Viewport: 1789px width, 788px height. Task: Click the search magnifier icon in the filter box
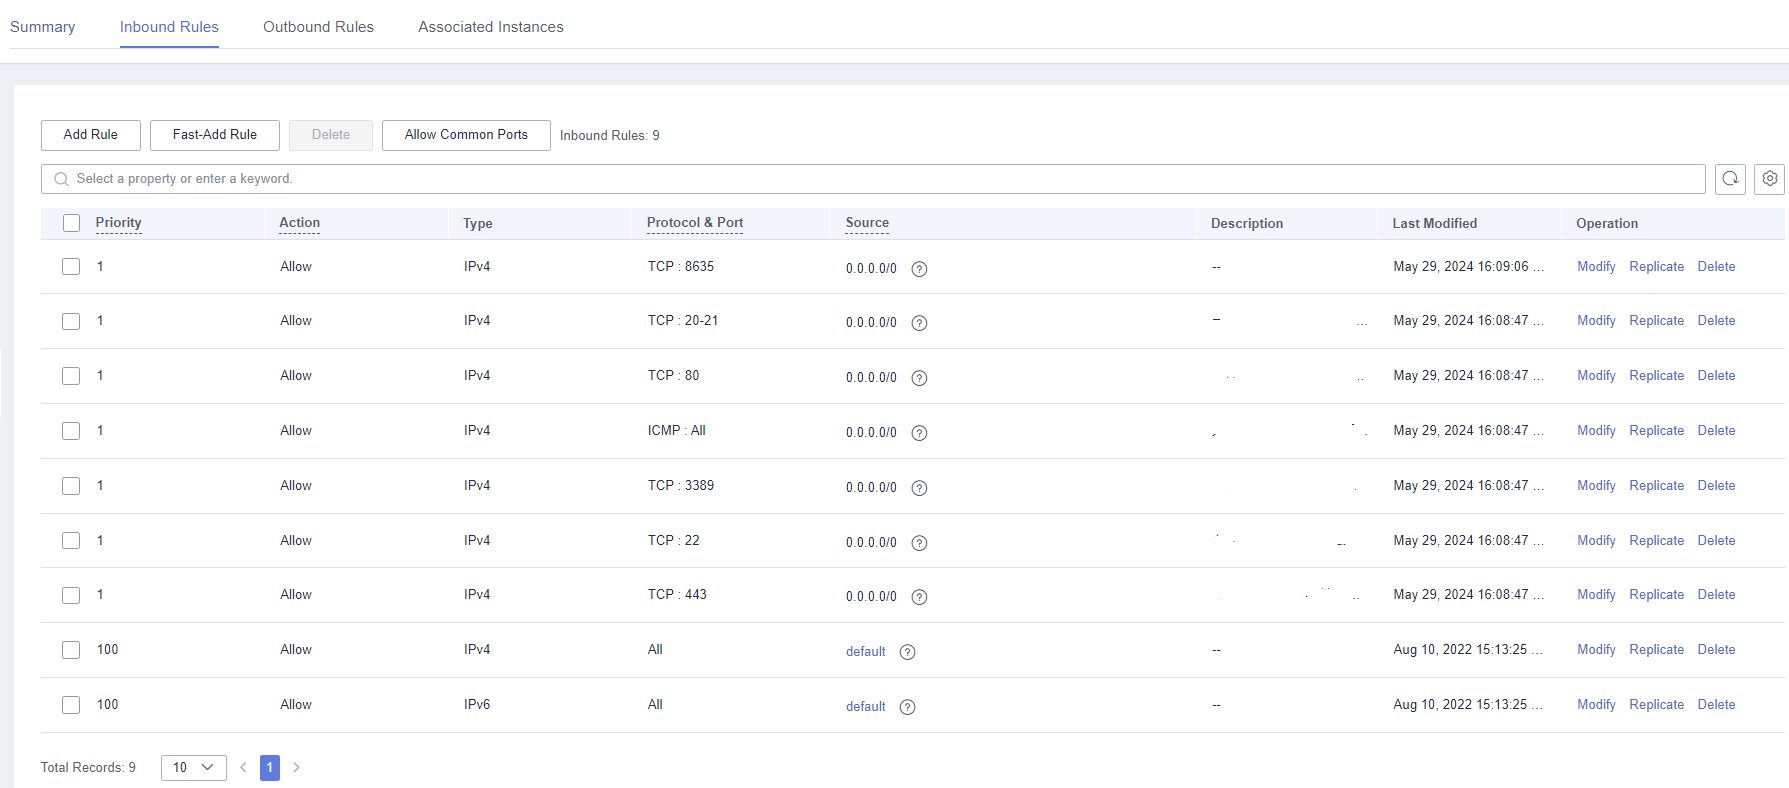click(x=62, y=179)
